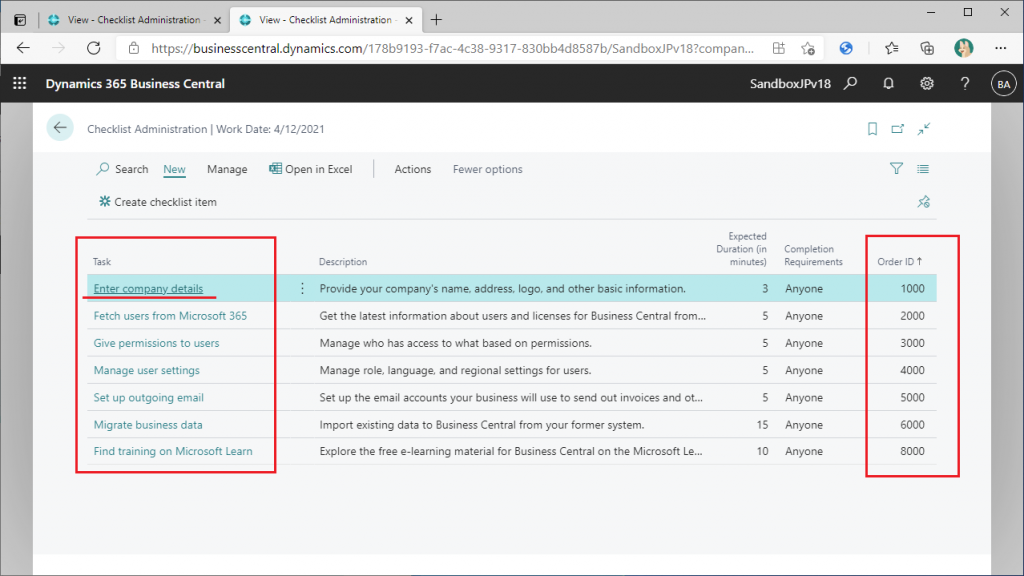The image size is (1024, 576).
Task: Click the browser address bar URL
Action: point(453,48)
